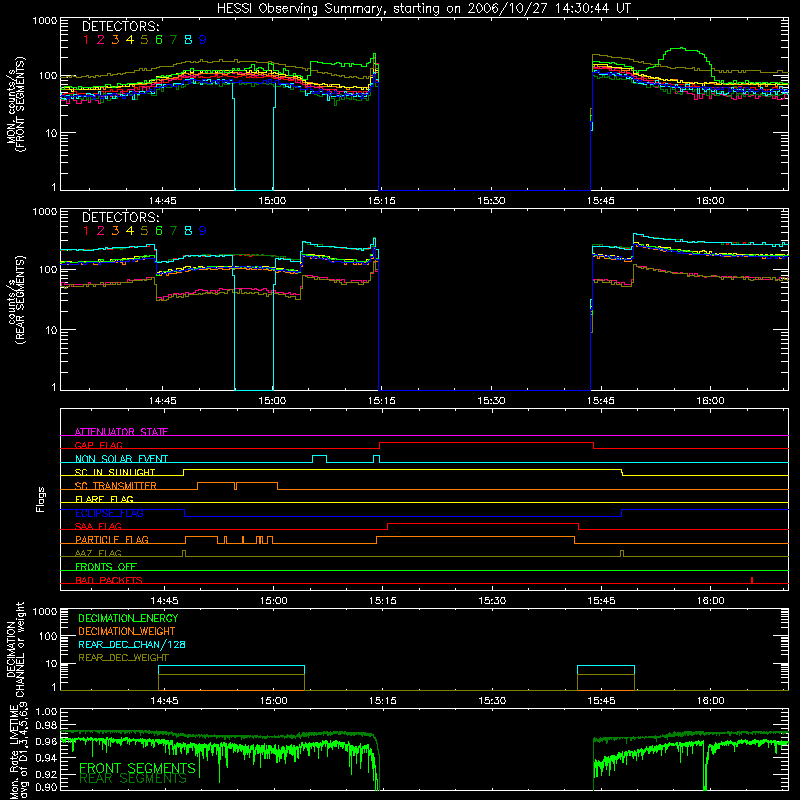Click the HESSI Observing Summary title text

coord(423,8)
